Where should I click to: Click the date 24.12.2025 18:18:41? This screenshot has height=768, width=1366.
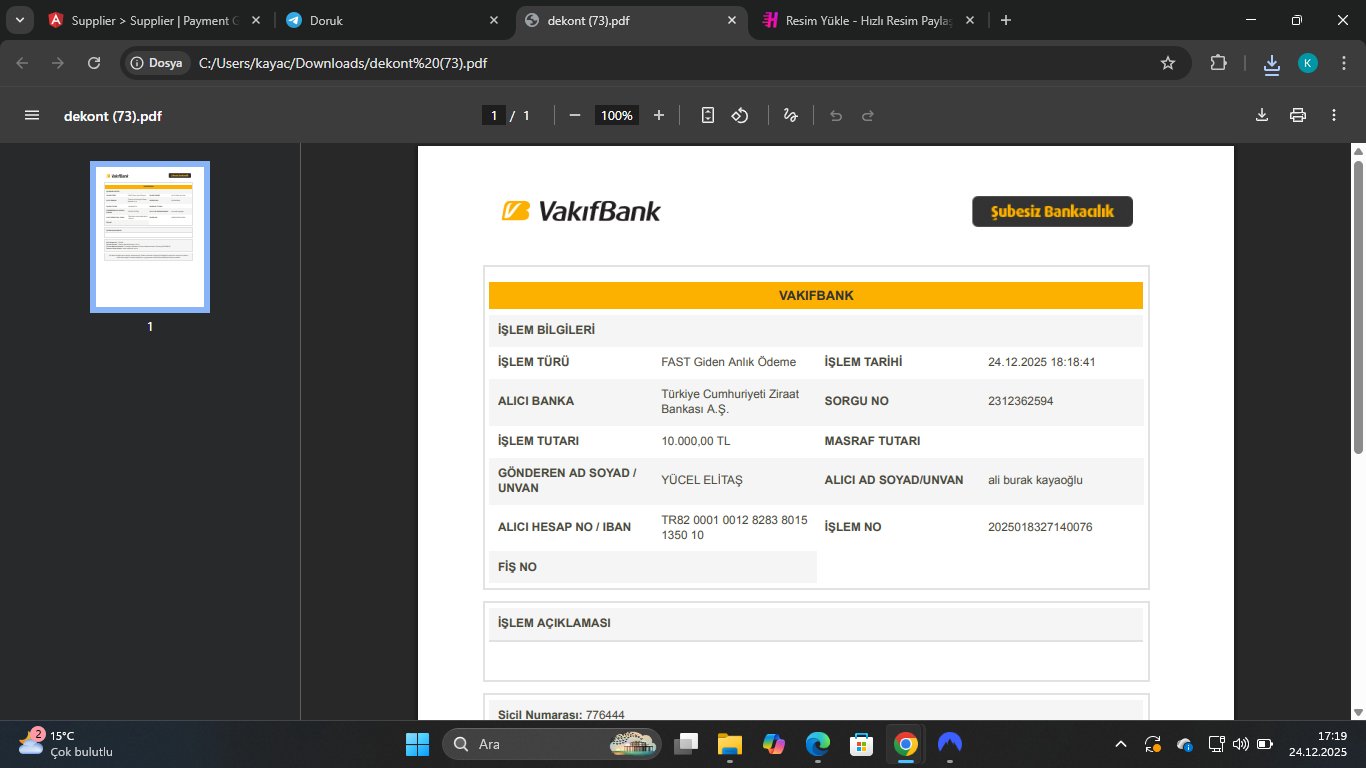1041,362
